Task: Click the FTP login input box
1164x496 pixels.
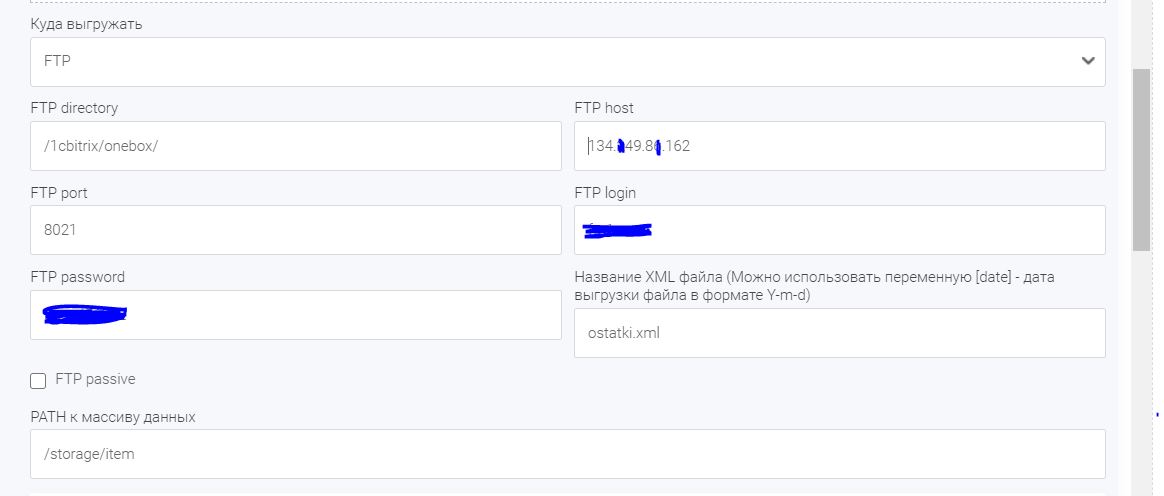Action: point(840,230)
